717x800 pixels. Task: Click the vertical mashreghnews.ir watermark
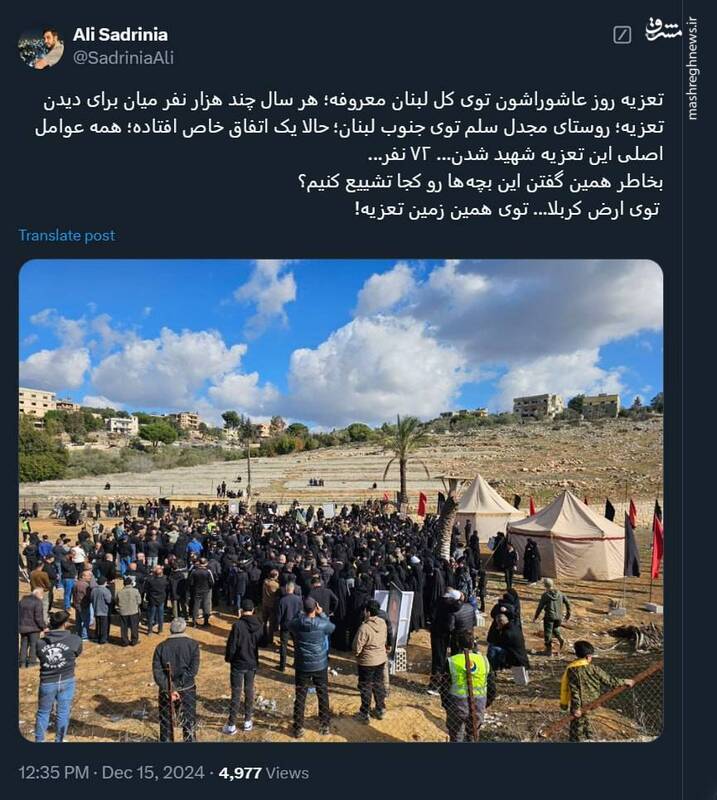(693, 68)
